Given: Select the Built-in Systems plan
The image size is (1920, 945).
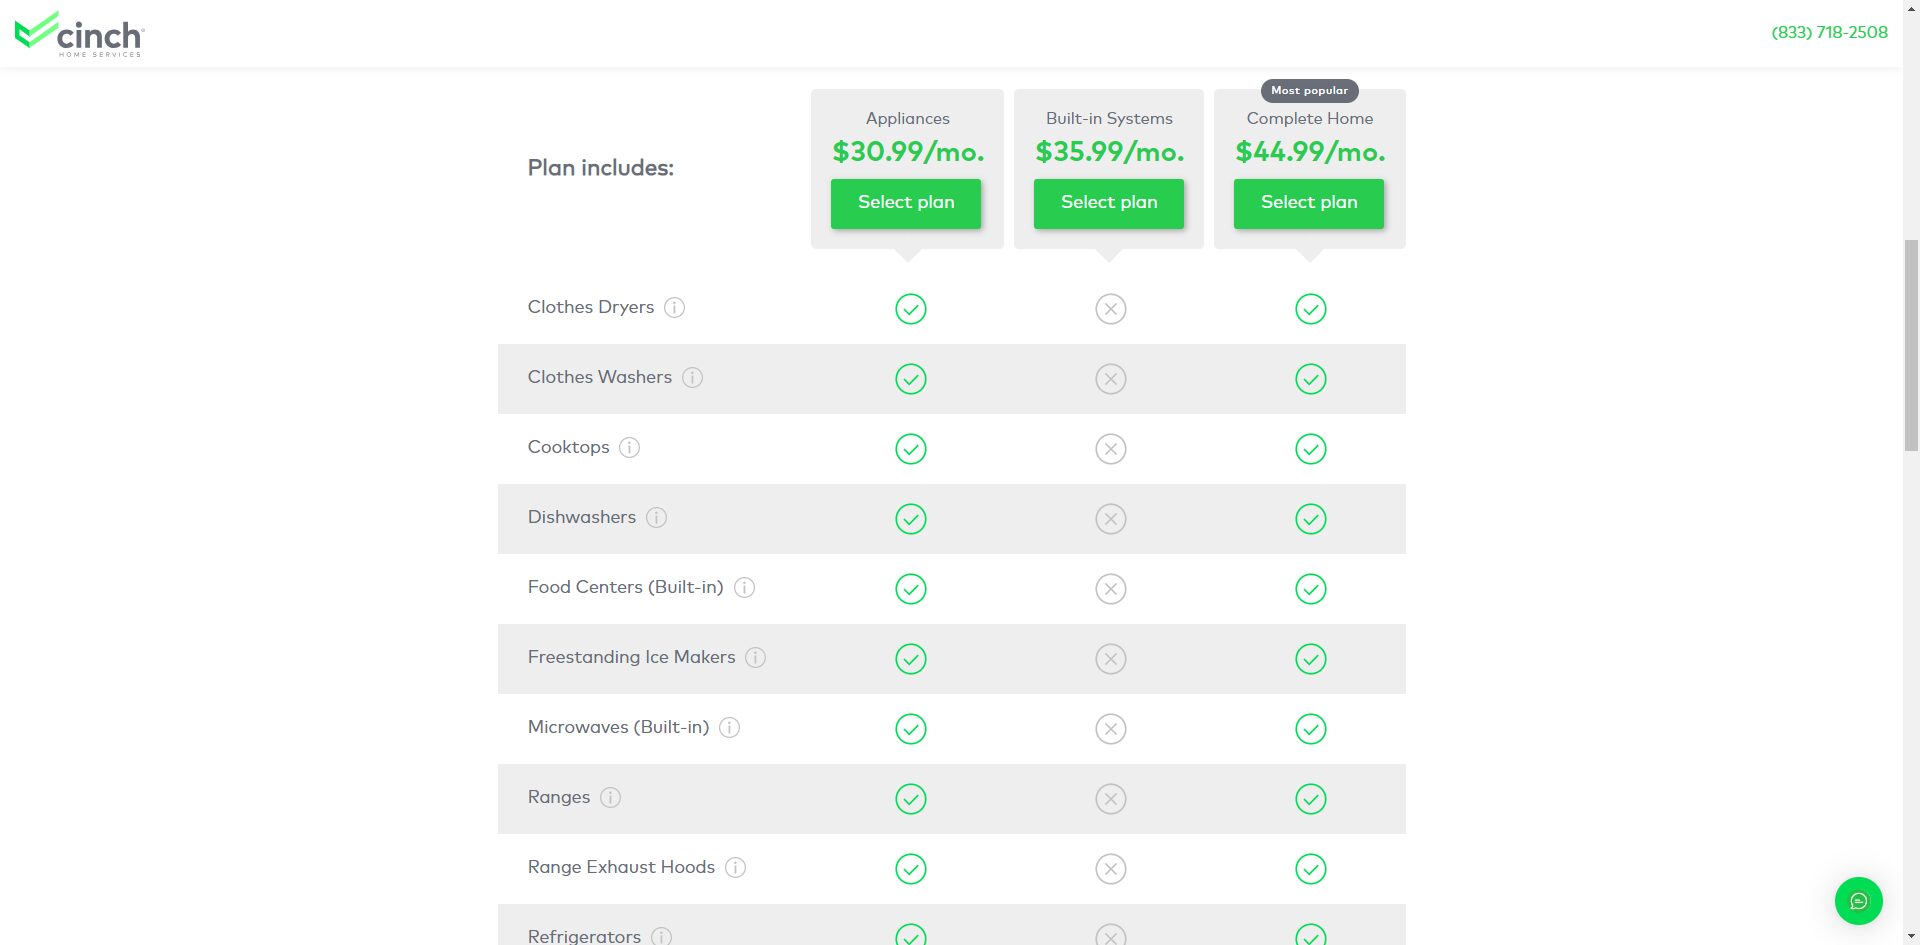Looking at the screenshot, I should [1108, 203].
